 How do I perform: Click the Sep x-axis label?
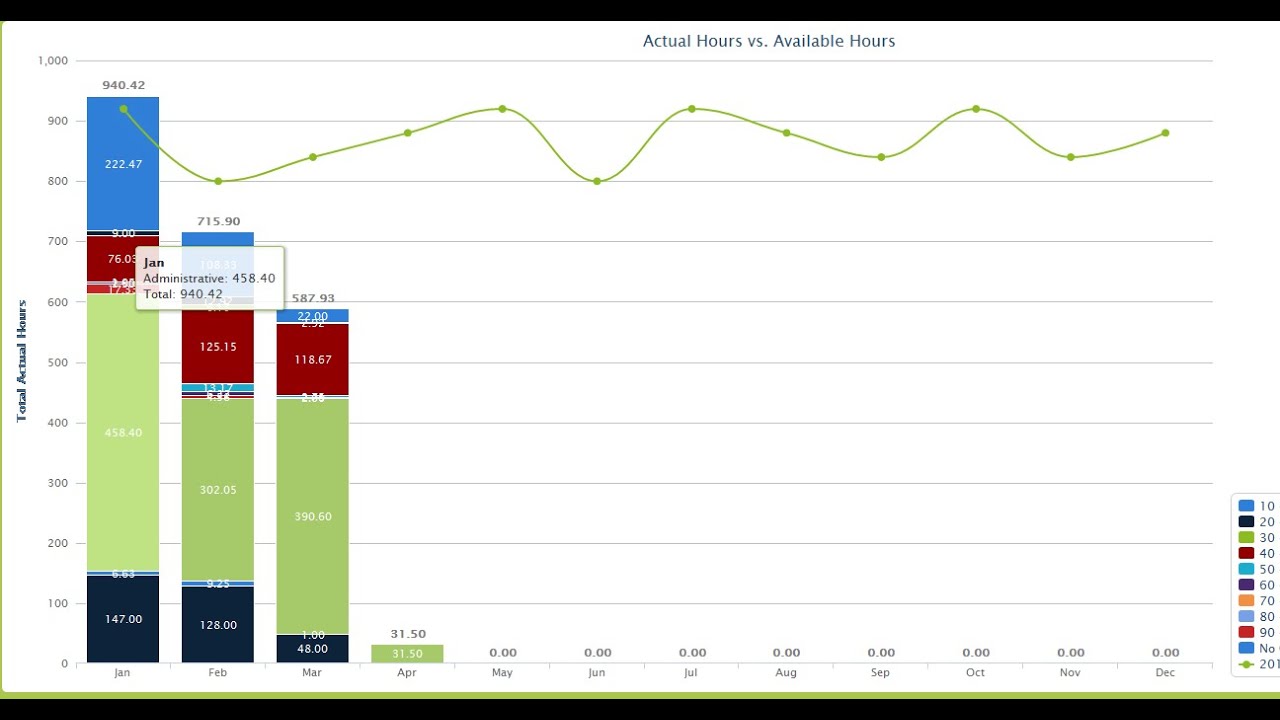(x=881, y=673)
